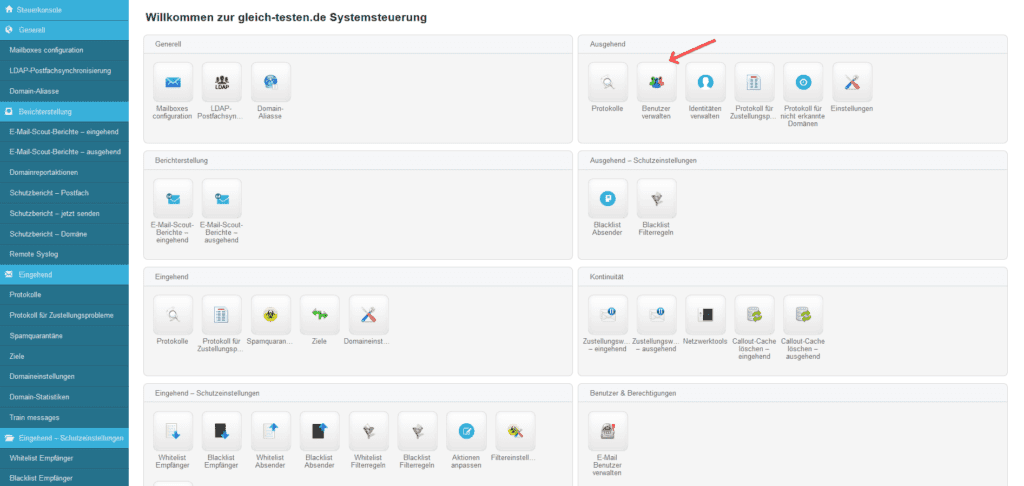Open Blacklist Filterregeln under Ausgehend – Schutzeinstellungen
Image resolution: width=1024 pixels, height=486 pixels.
click(656, 199)
